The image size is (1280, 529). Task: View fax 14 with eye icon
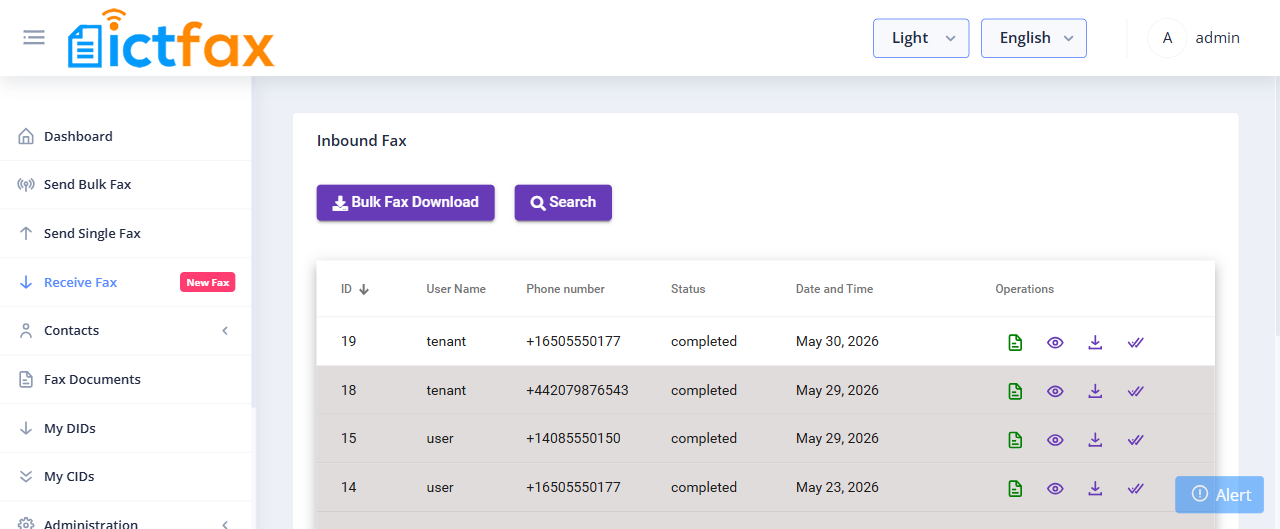[1055, 489]
